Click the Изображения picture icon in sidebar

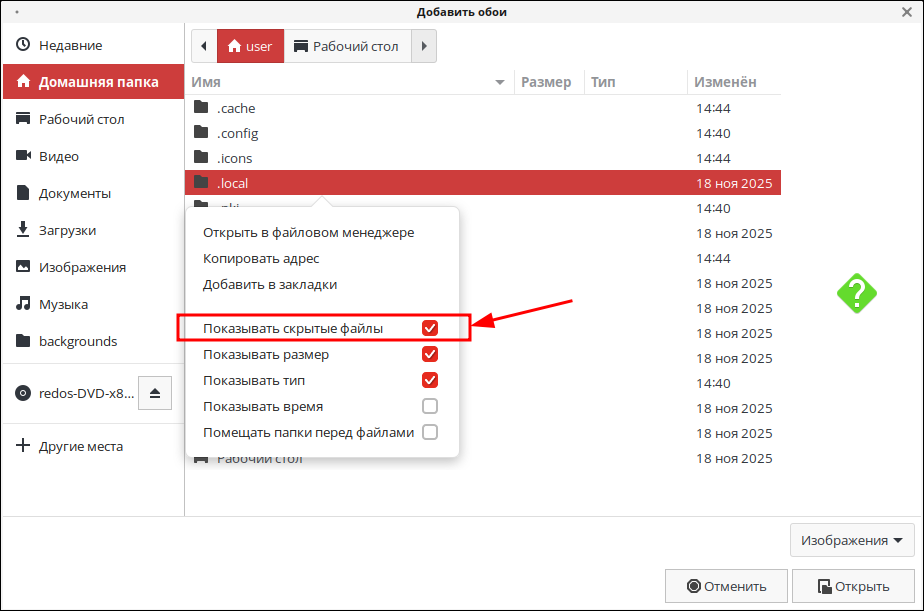(x=23, y=267)
